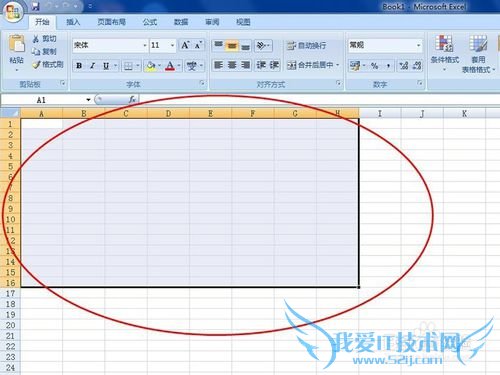Open 对齐方式 dialog launcher
The width and height of the screenshot is (500, 375).
(x=338, y=83)
